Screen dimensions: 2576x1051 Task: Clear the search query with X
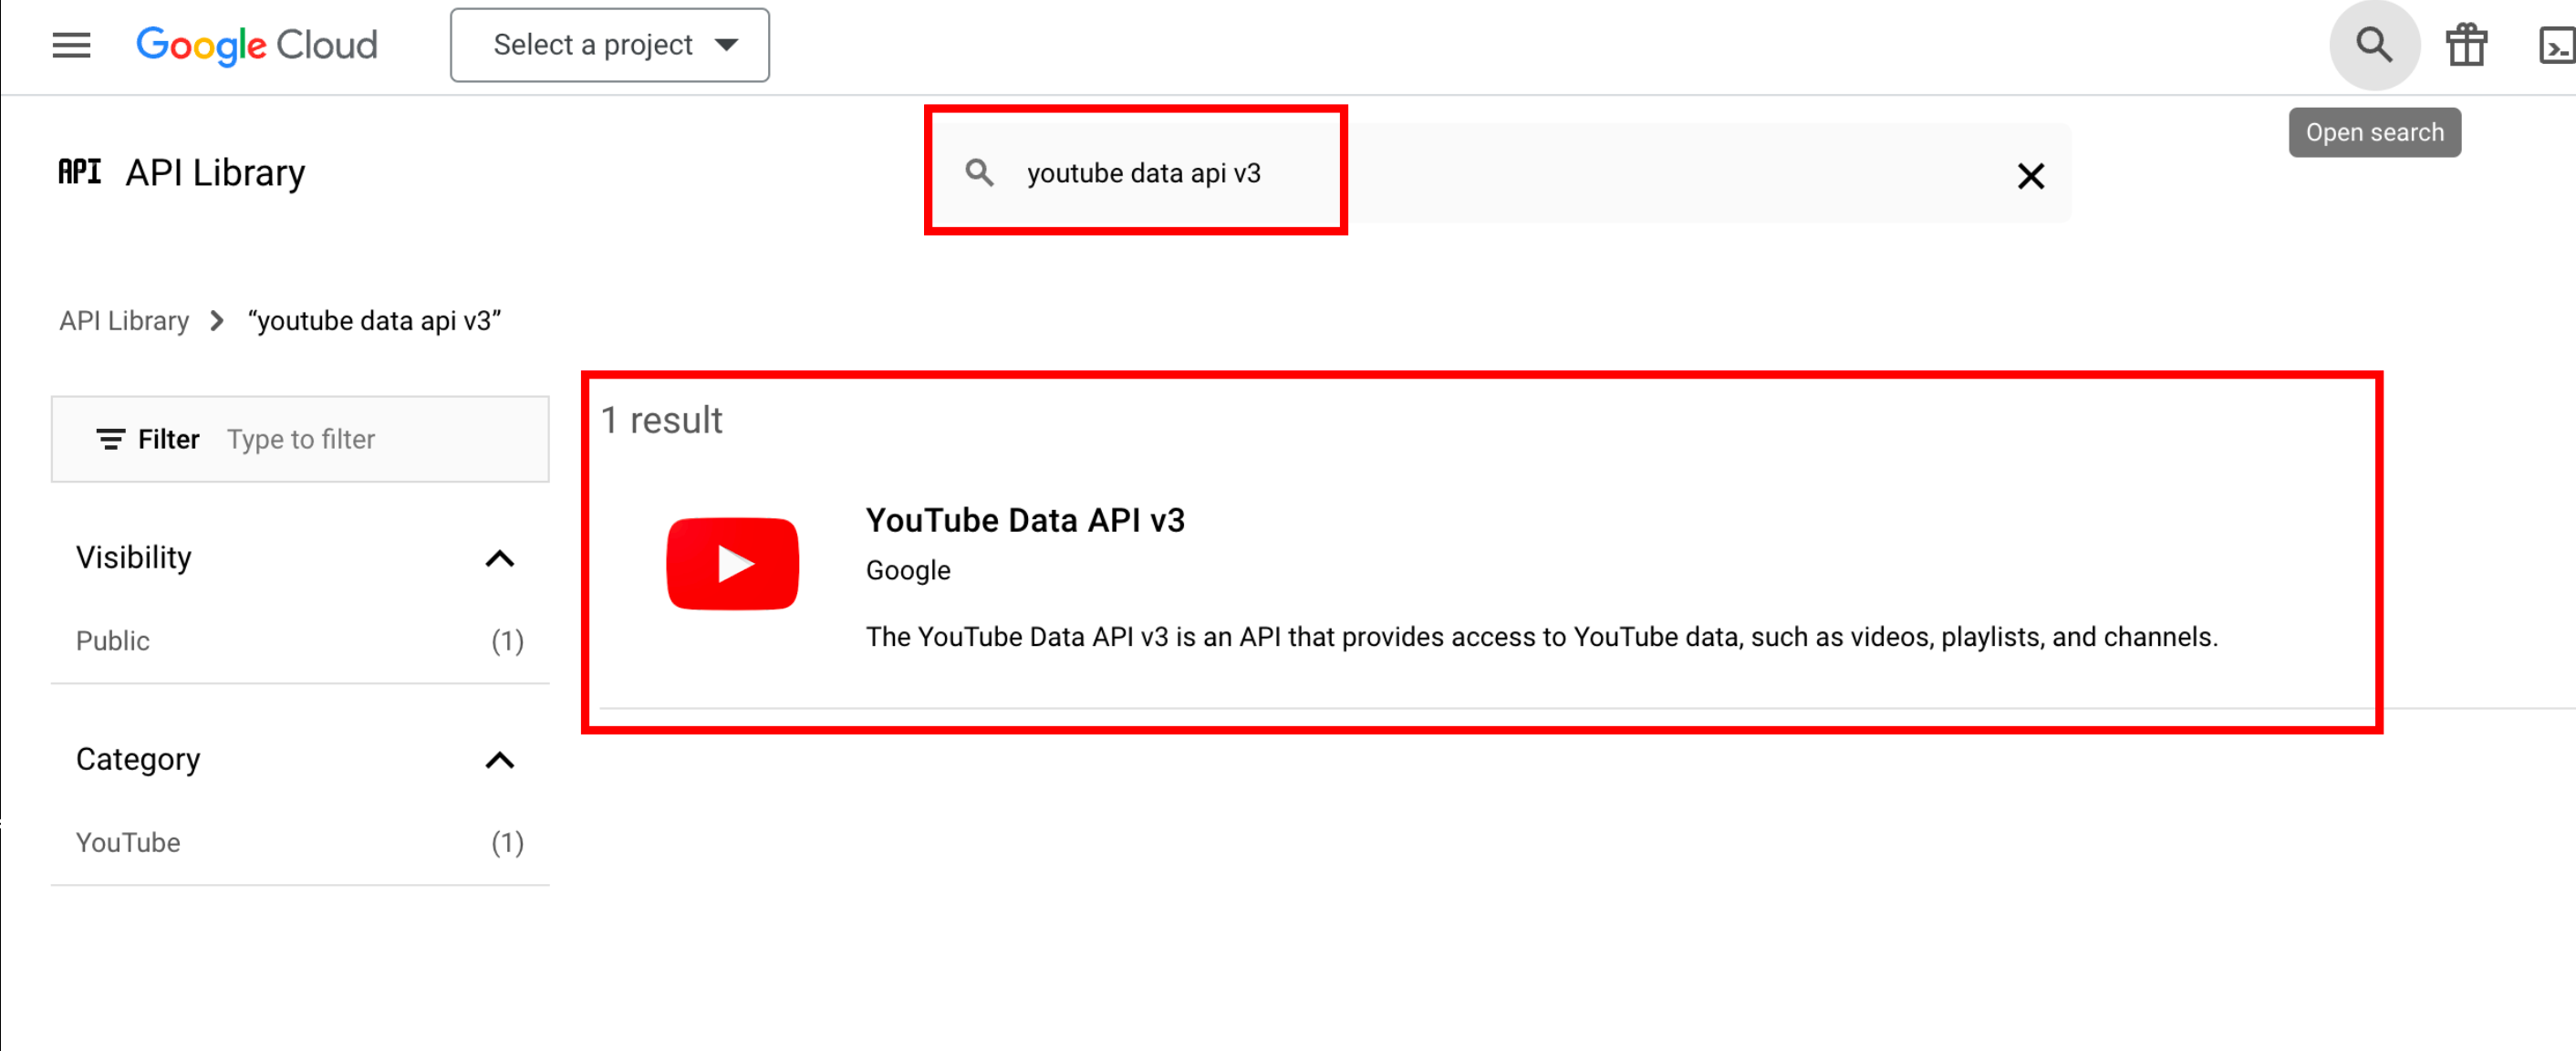click(2030, 176)
